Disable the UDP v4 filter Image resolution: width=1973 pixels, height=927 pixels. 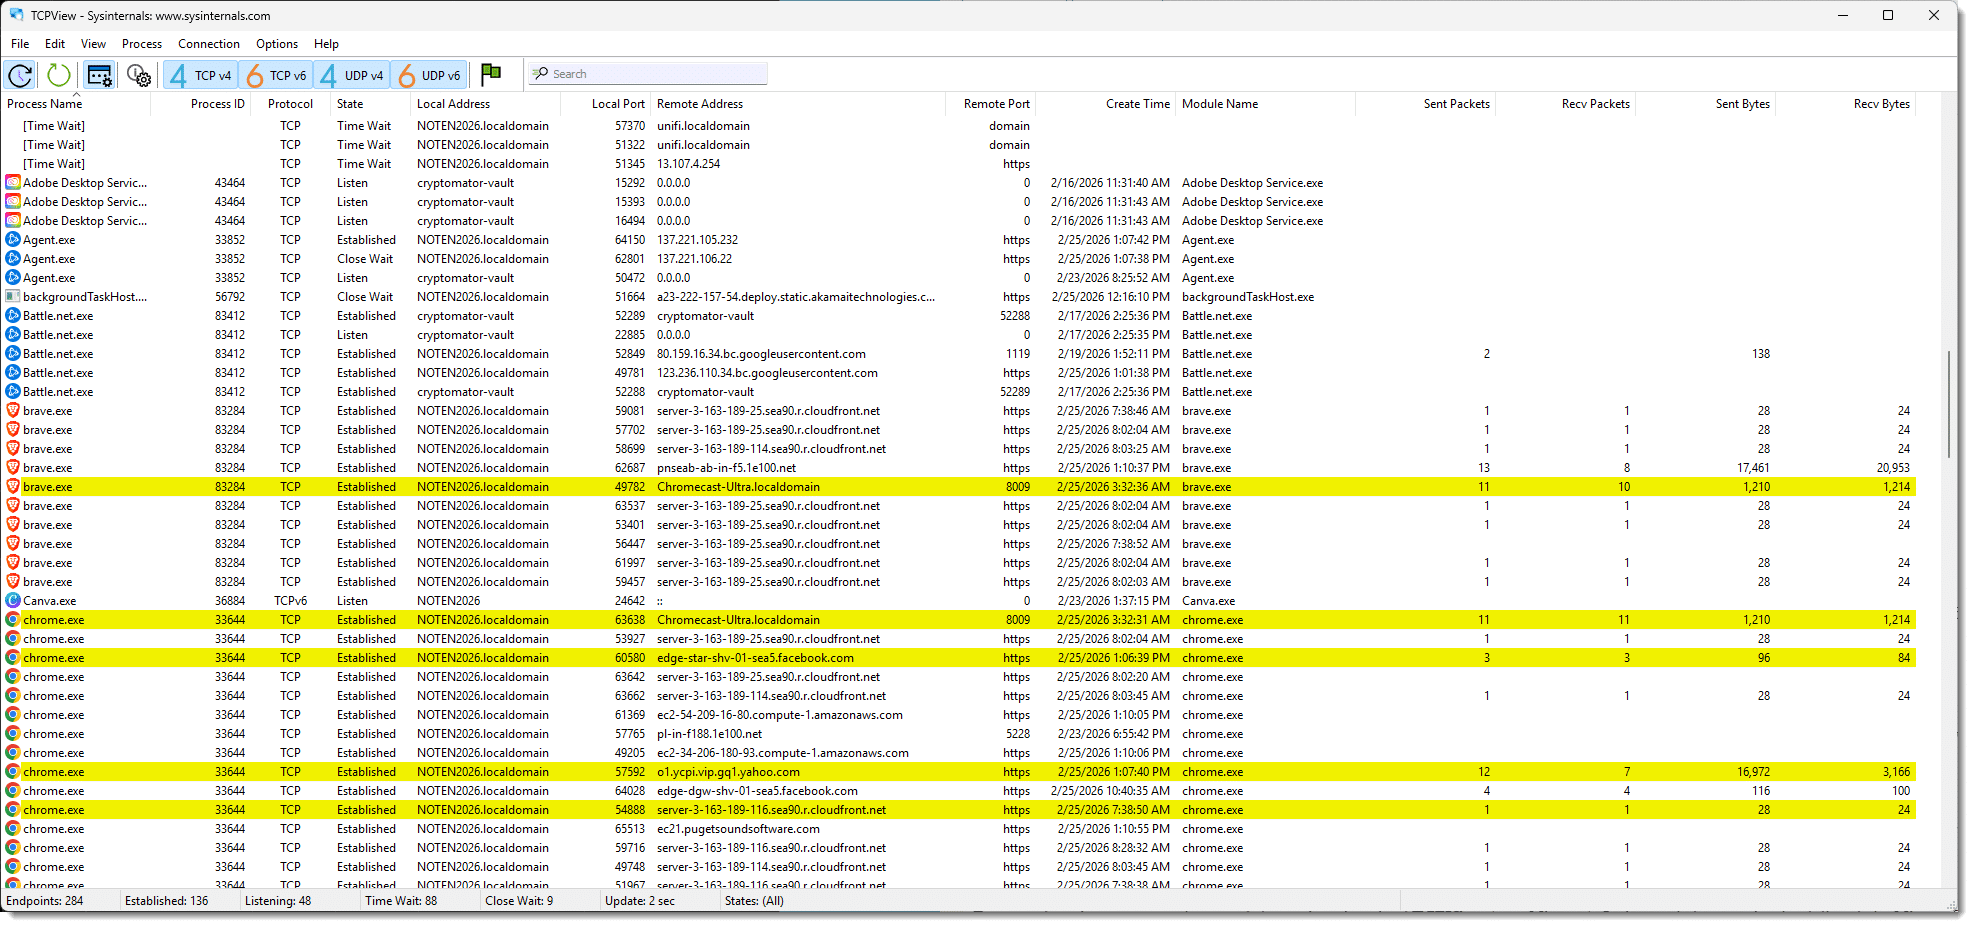(352, 75)
